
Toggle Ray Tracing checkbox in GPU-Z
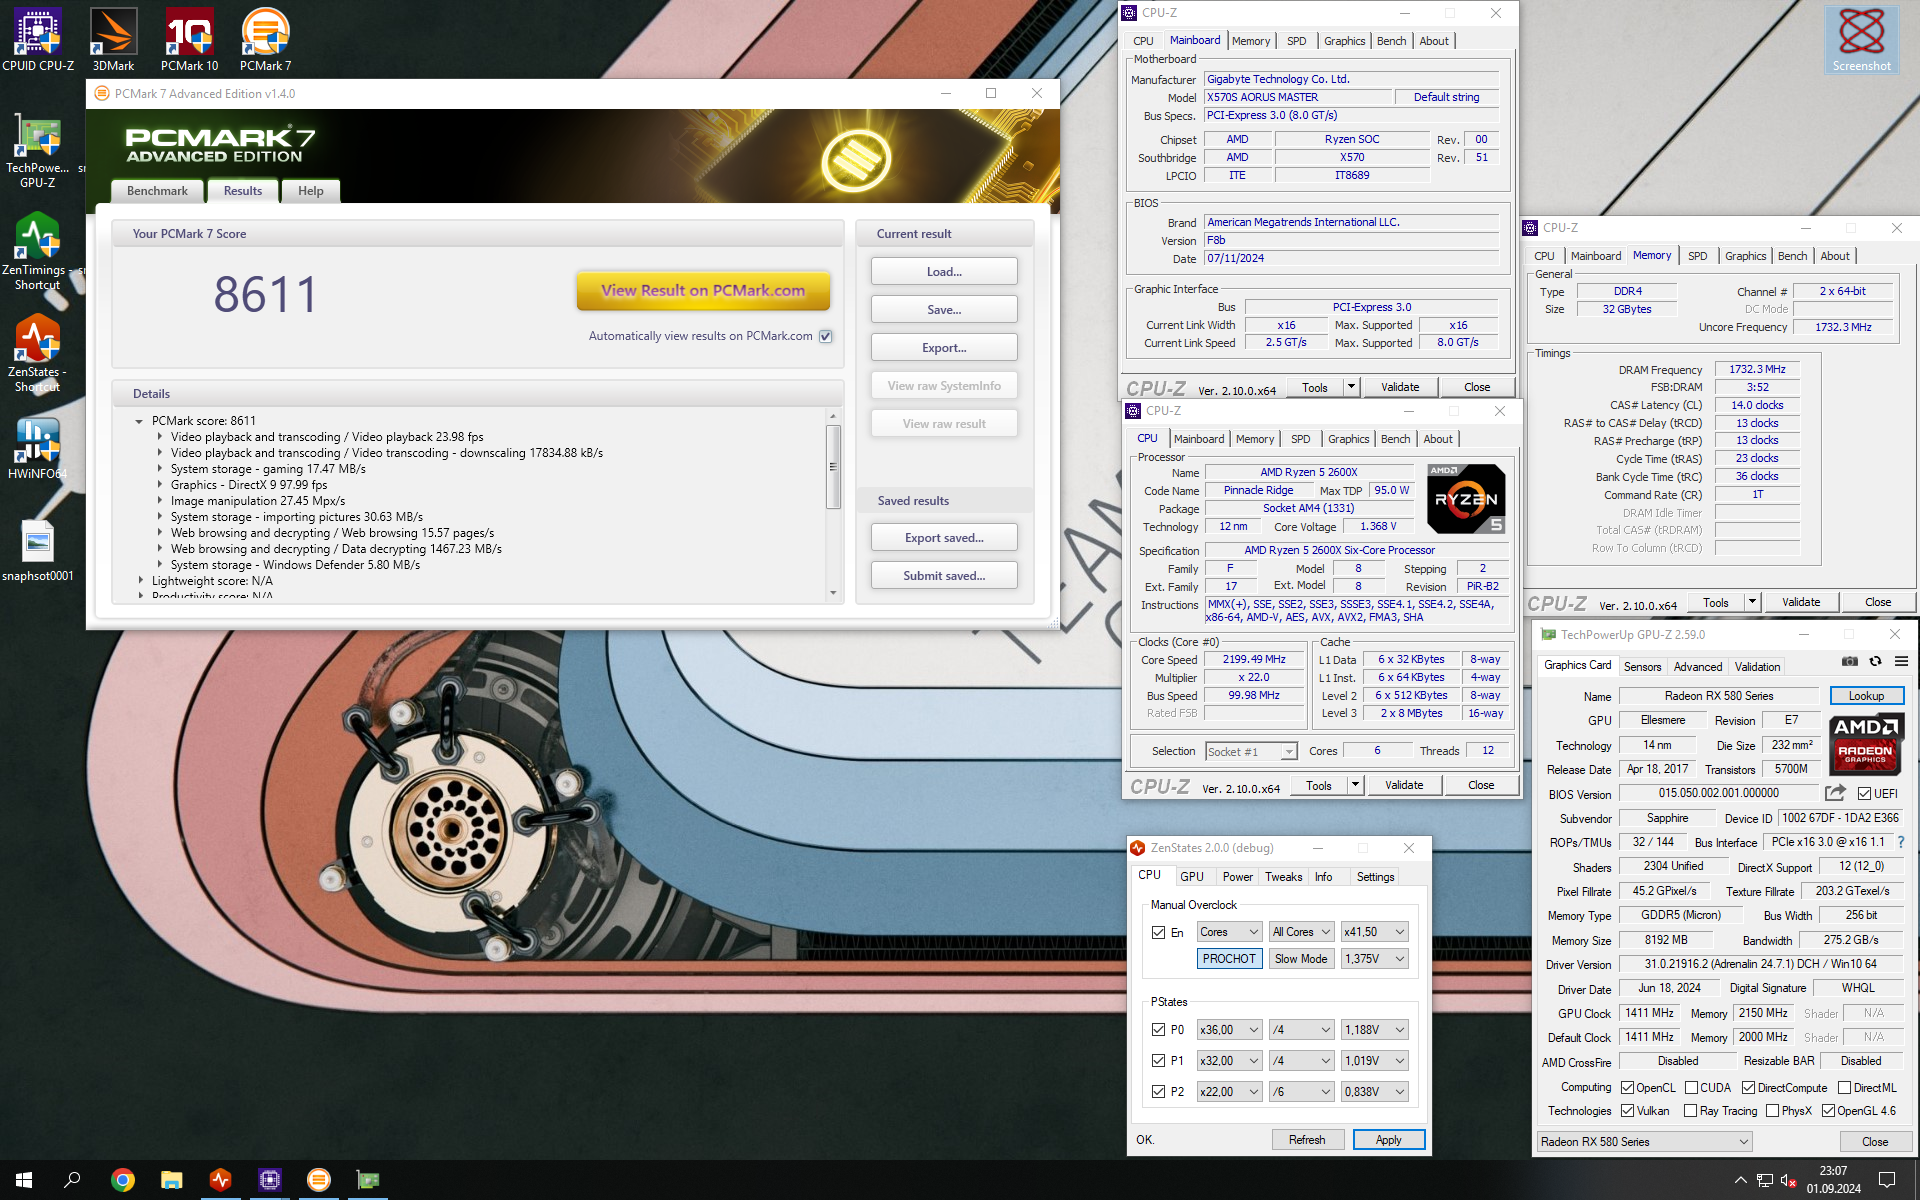click(1690, 1110)
